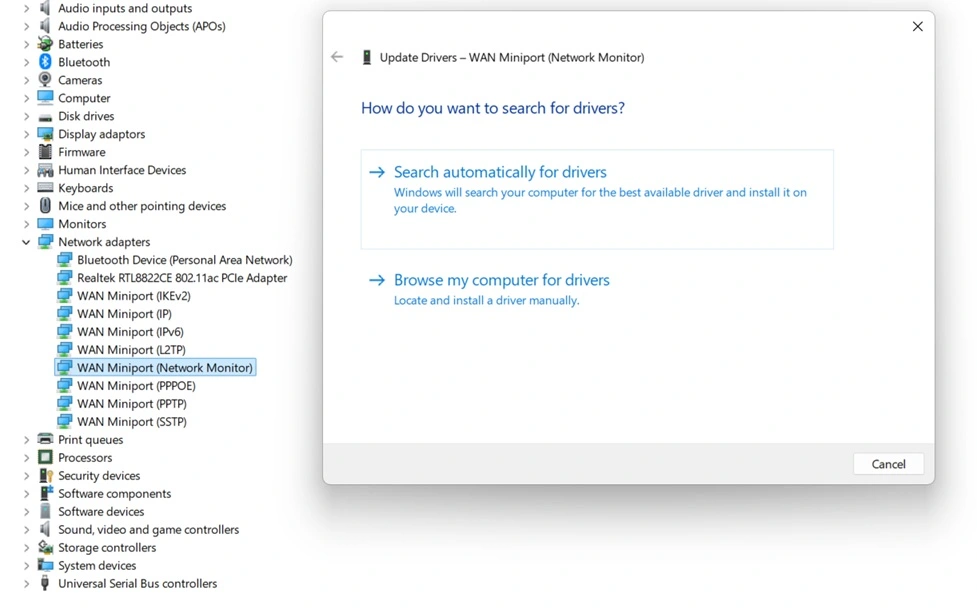Click the Display adaptors icon
The height and width of the screenshot is (609, 977).
[45, 134]
